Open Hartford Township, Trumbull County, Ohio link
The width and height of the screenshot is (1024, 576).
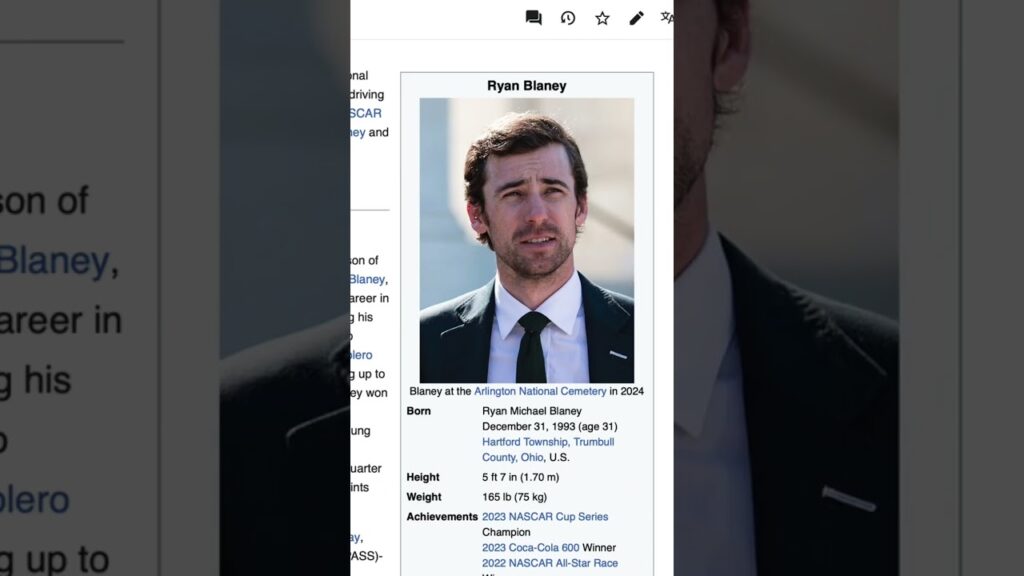[548, 450]
